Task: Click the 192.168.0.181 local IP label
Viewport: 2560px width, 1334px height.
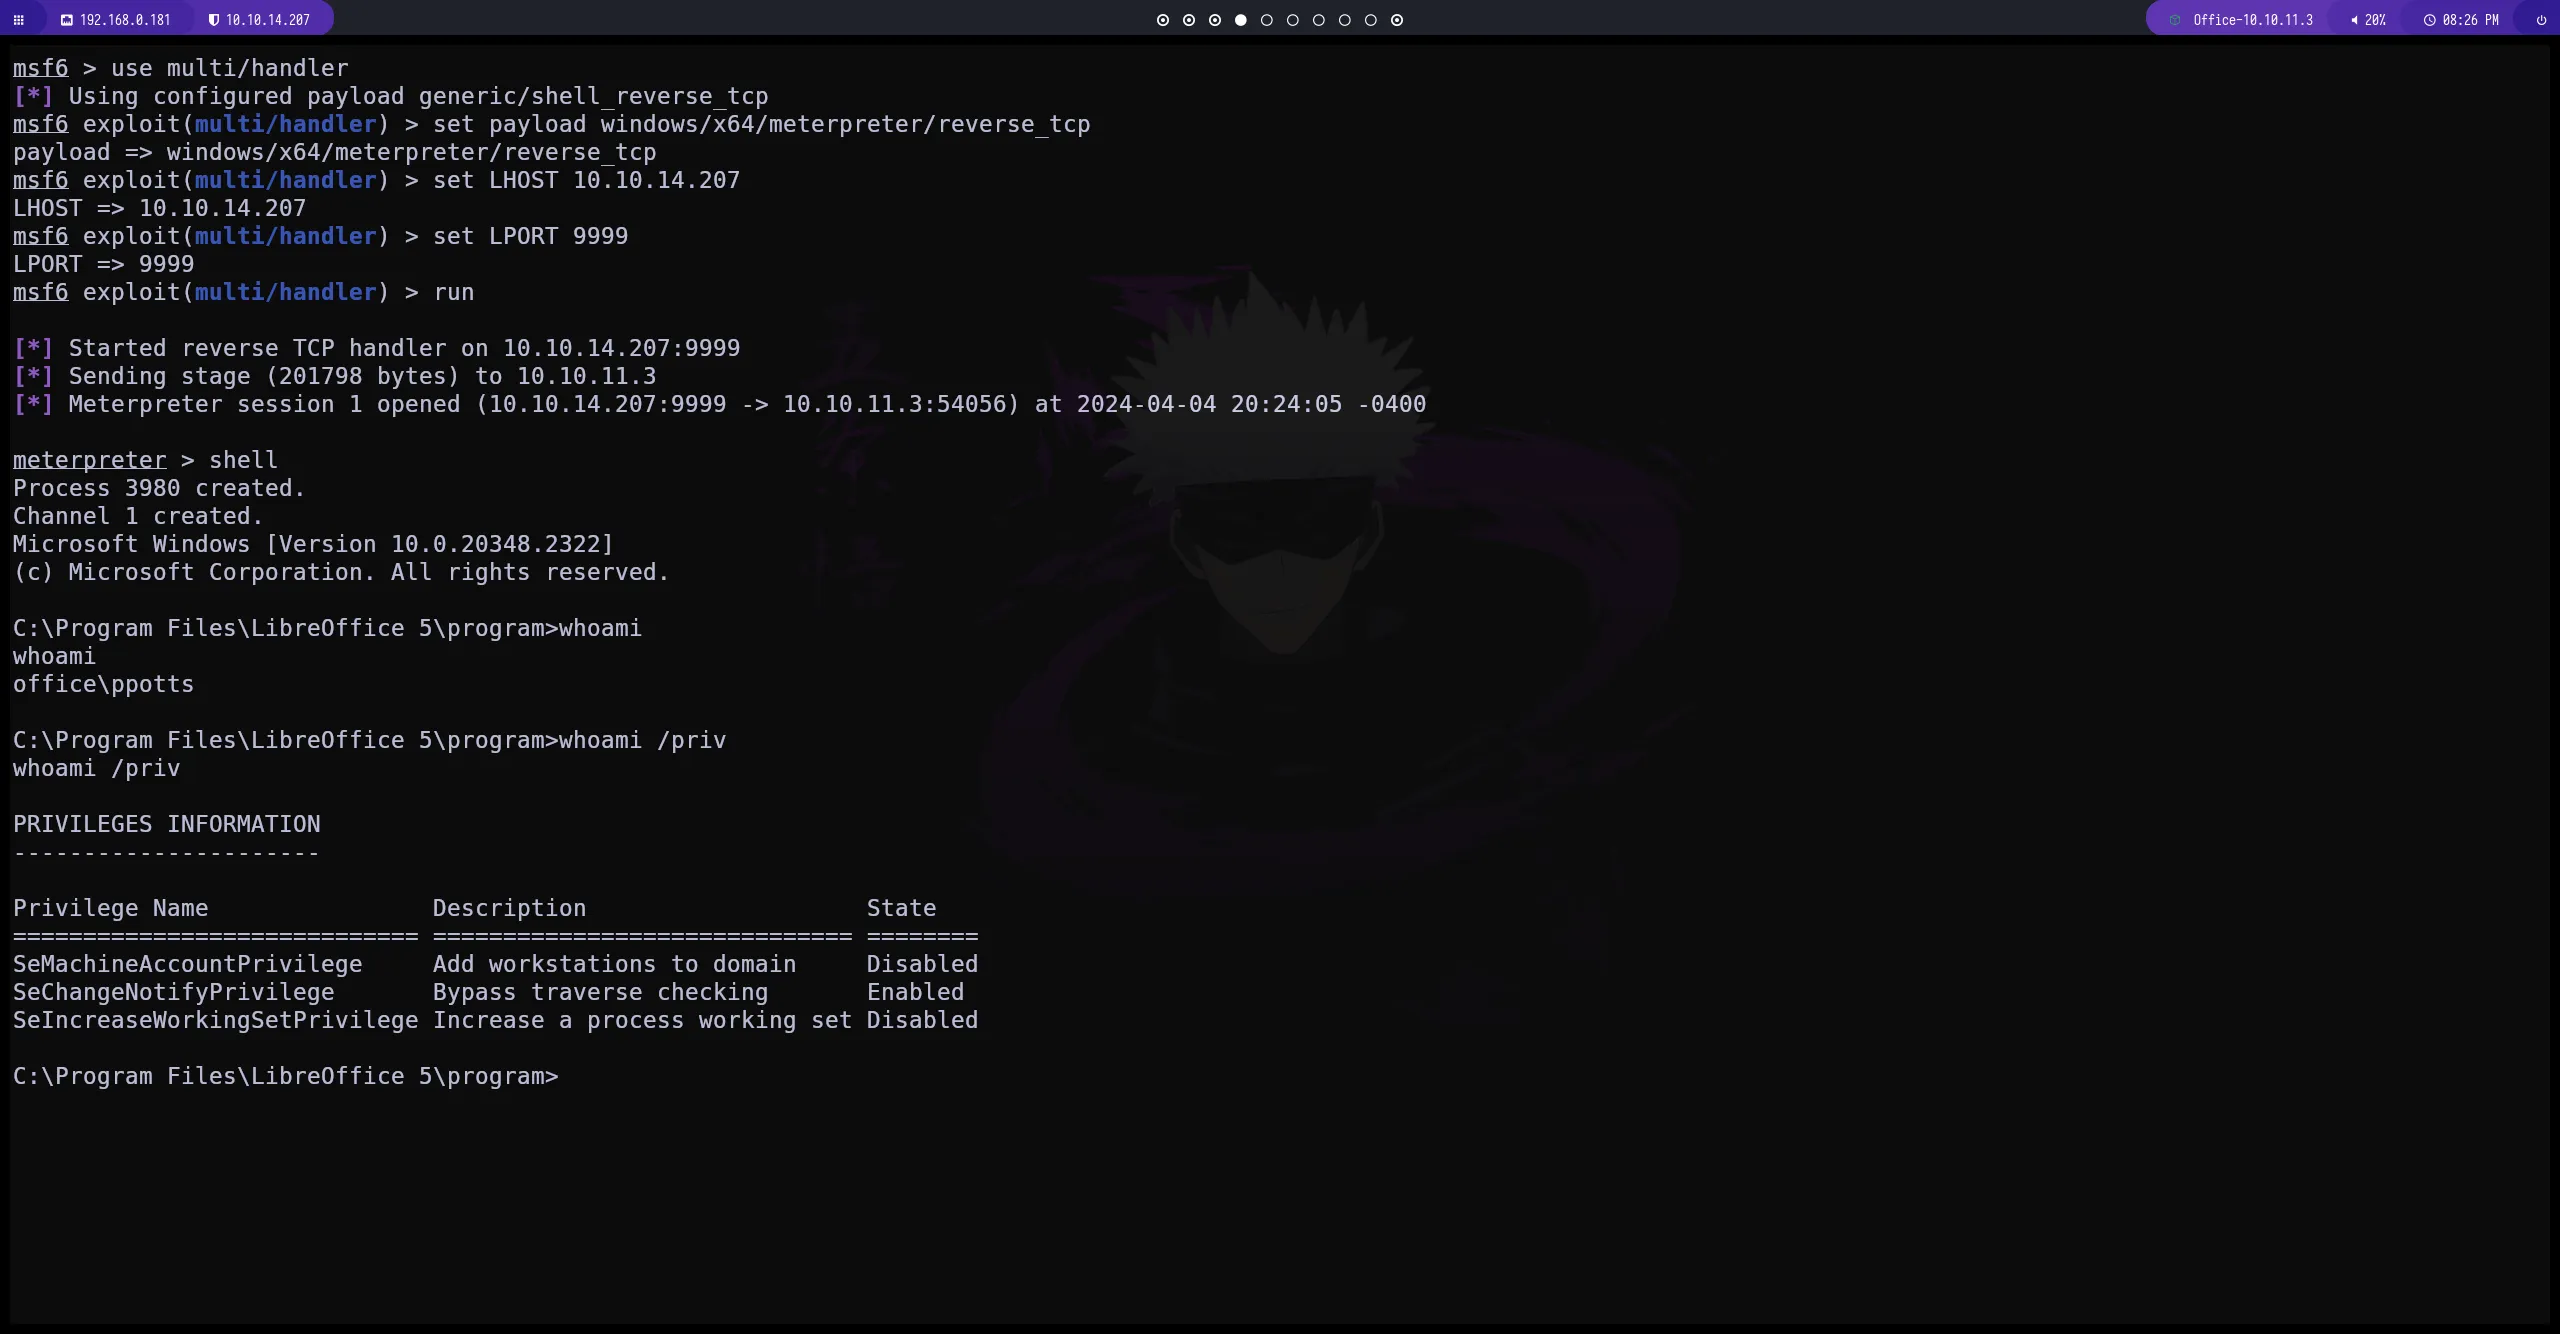Action: coord(125,20)
